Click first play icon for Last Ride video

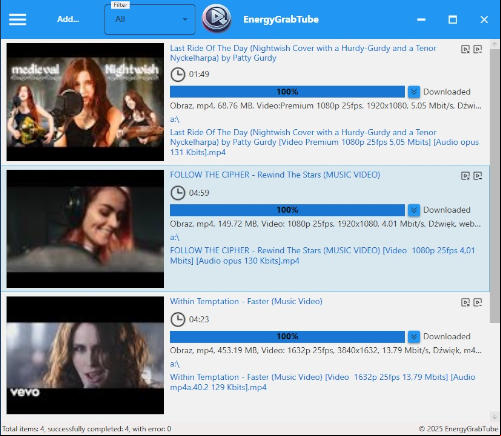465,49
